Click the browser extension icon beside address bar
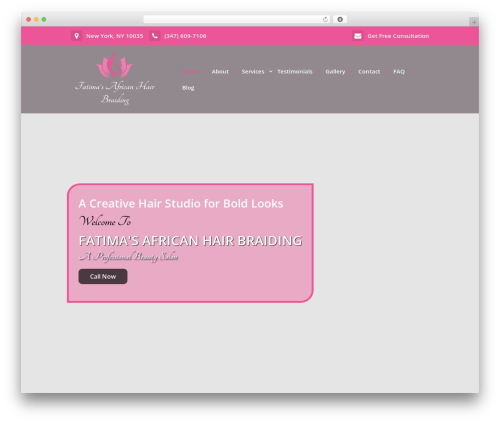Viewport: 500px width, 423px height. (x=340, y=19)
